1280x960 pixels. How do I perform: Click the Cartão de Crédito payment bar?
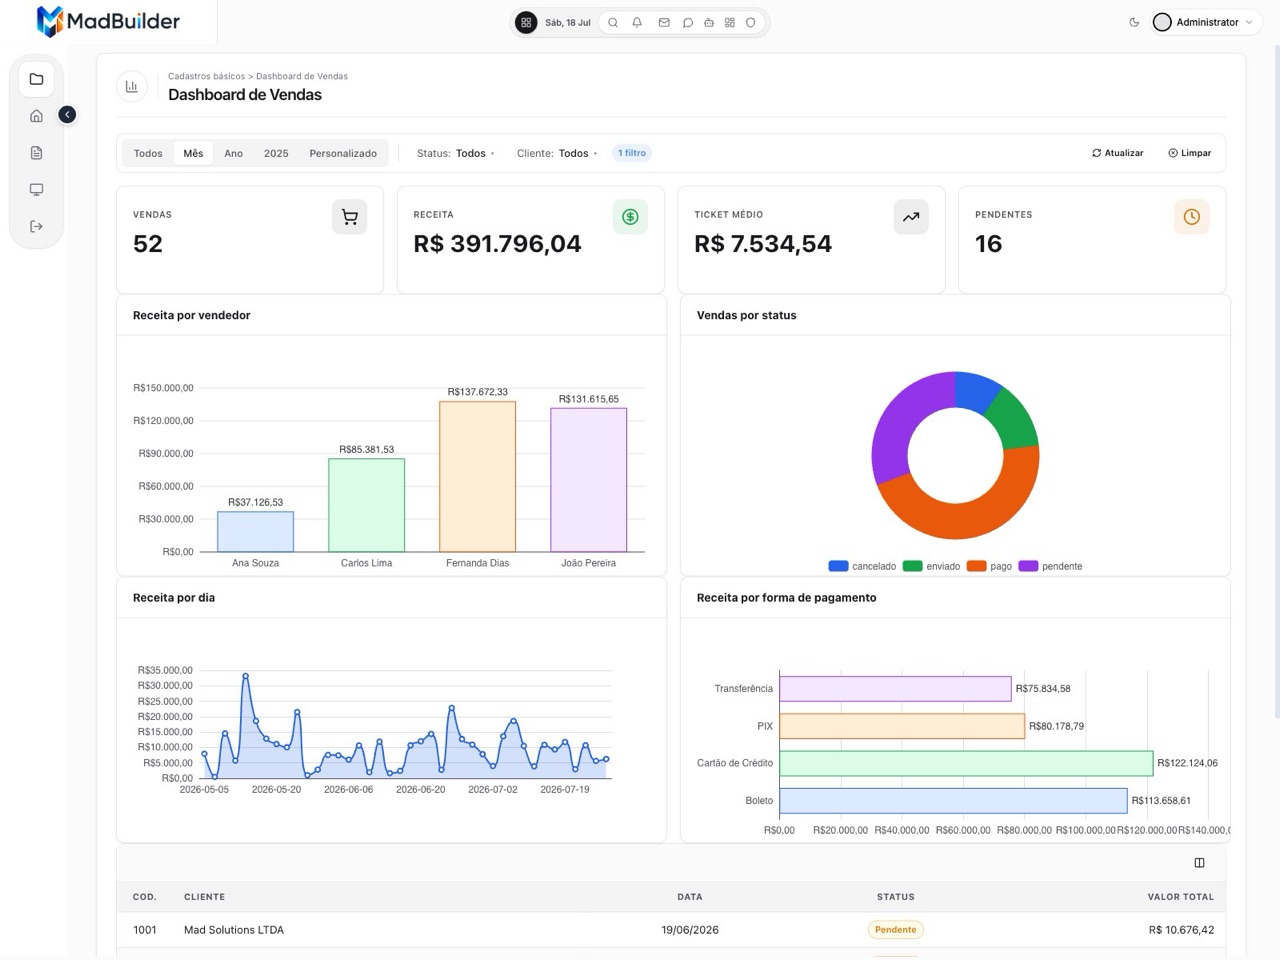[x=966, y=763]
